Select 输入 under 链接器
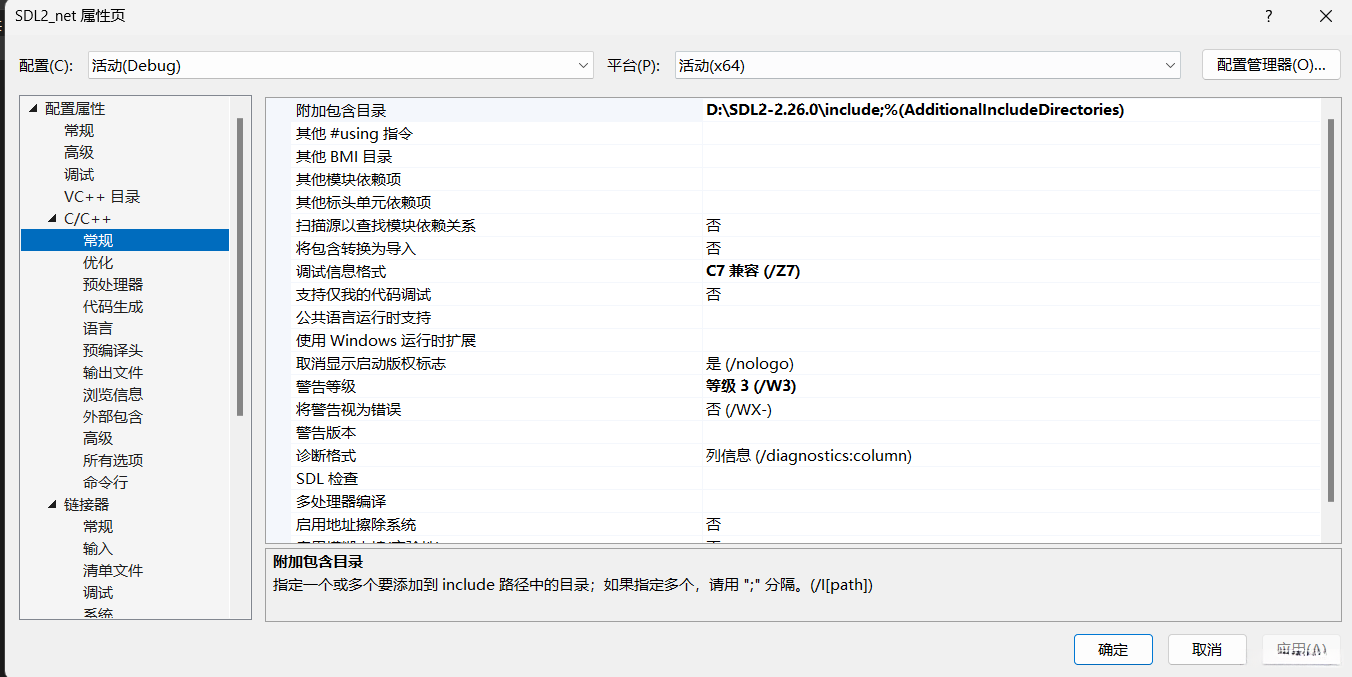The image size is (1352, 677). (x=98, y=549)
